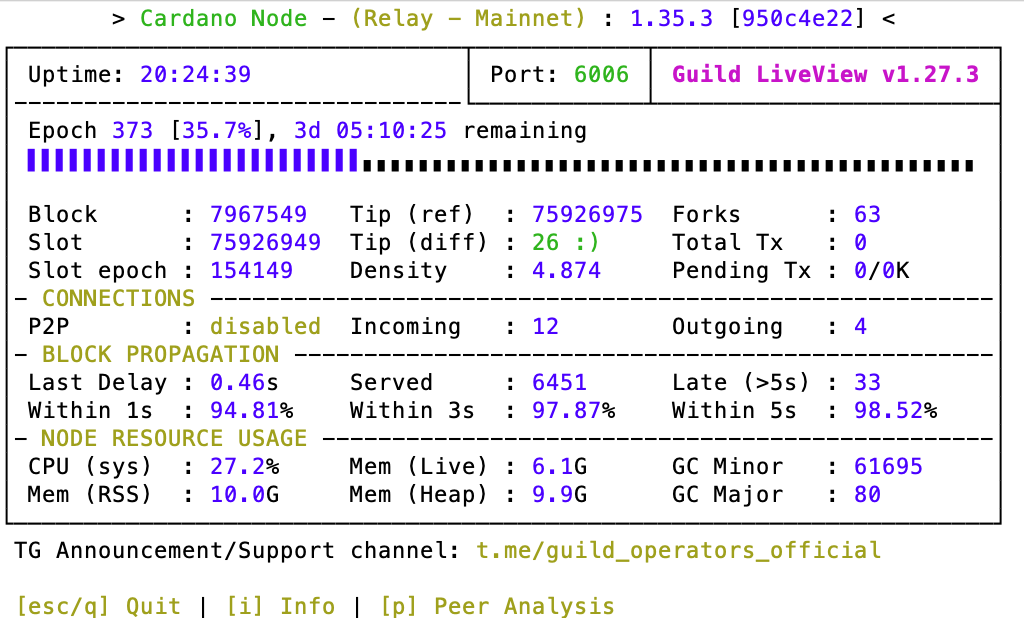The image size is (1024, 618).
Task: Click the Tip (diff) value 26 :)
Action: (566, 242)
